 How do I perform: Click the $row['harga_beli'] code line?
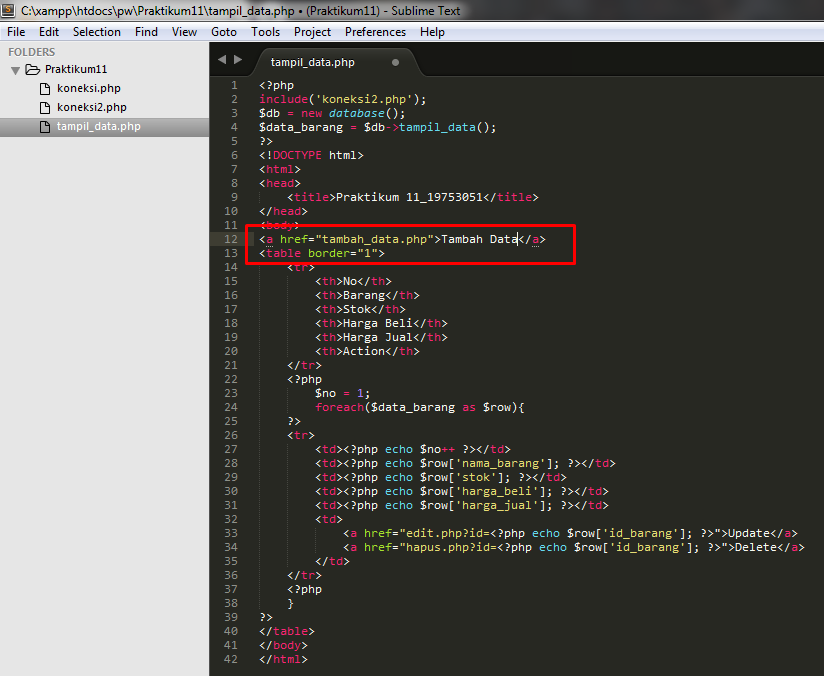click(462, 491)
